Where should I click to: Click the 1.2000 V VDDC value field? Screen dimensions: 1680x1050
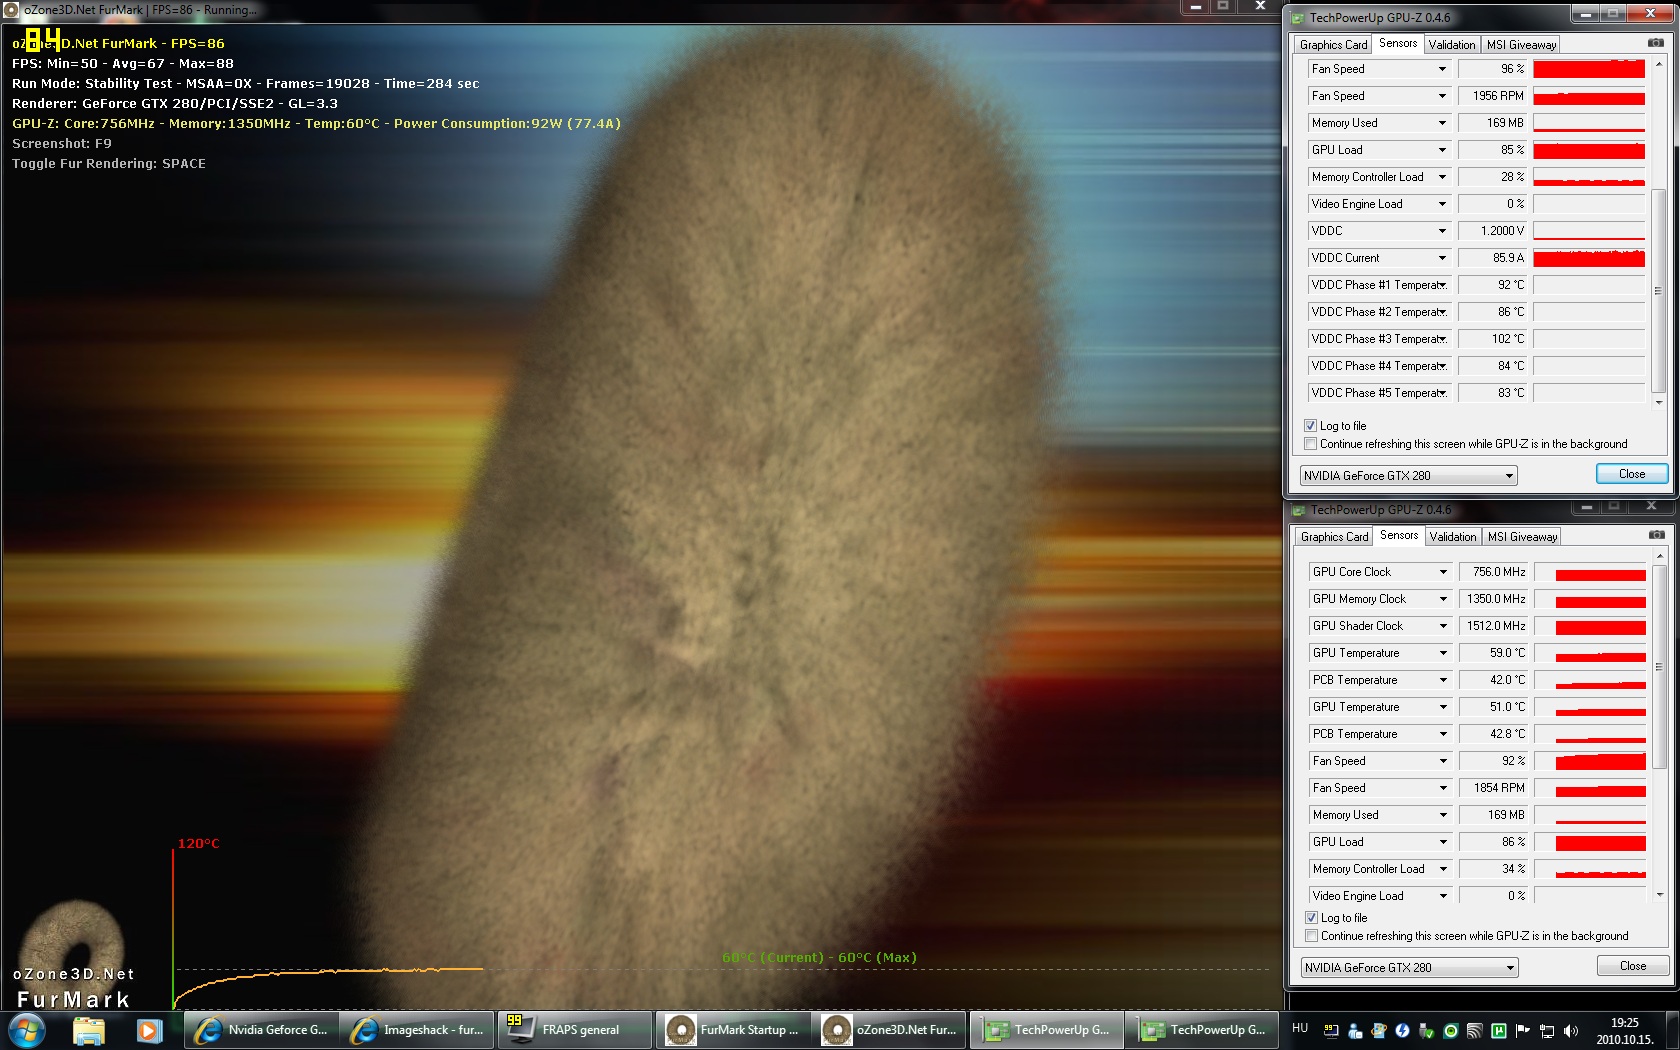click(1493, 231)
